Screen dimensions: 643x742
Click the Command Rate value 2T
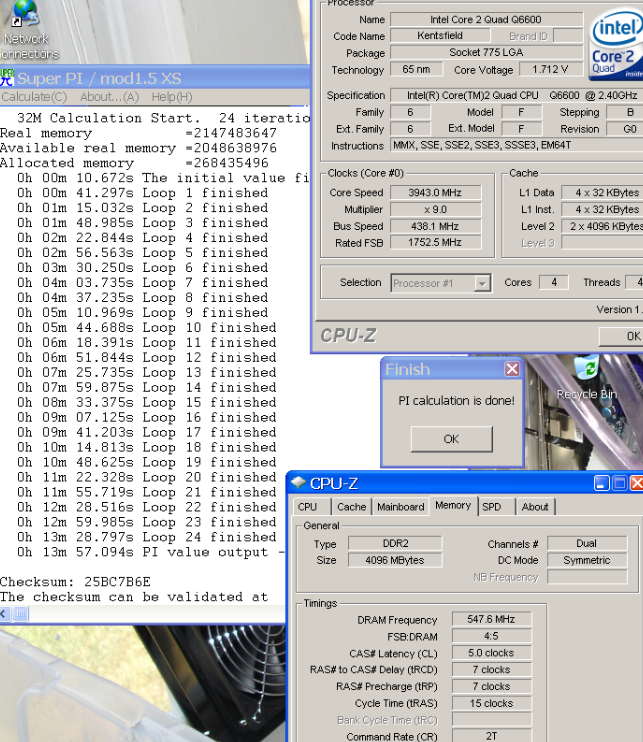491,736
